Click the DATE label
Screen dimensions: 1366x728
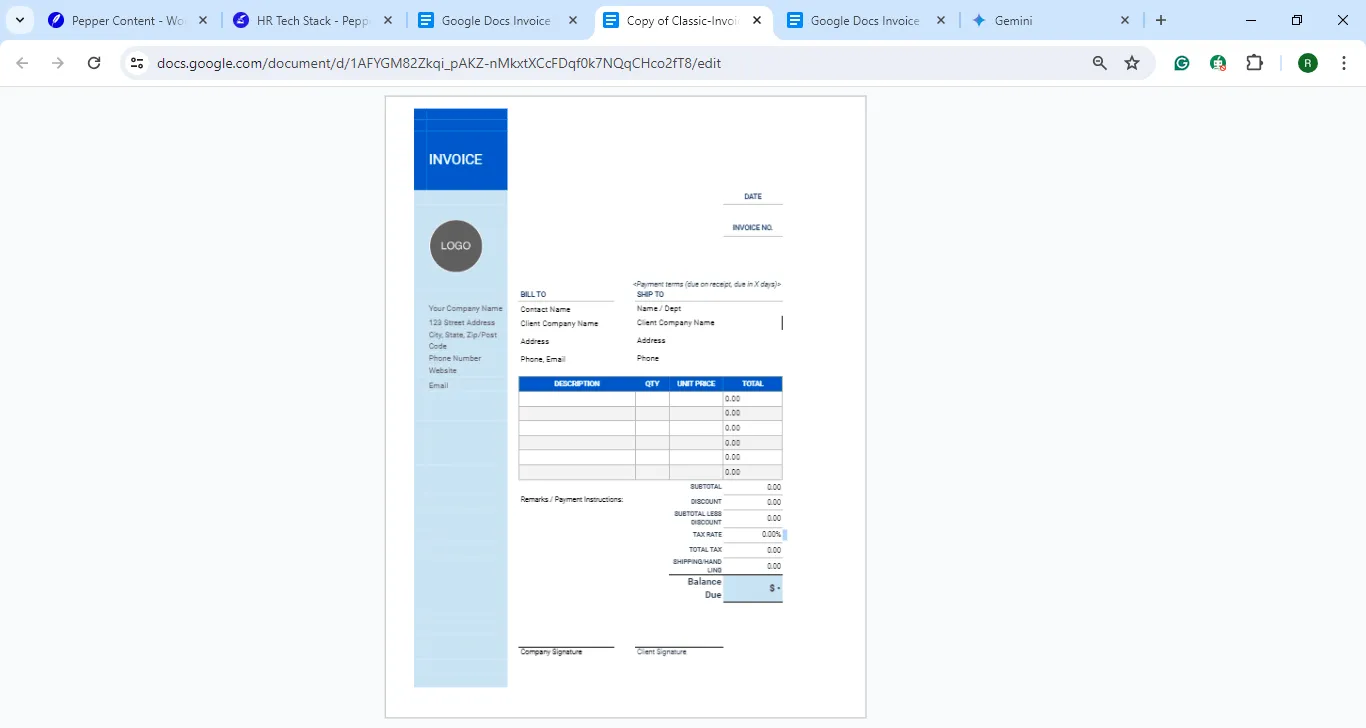[x=753, y=197]
